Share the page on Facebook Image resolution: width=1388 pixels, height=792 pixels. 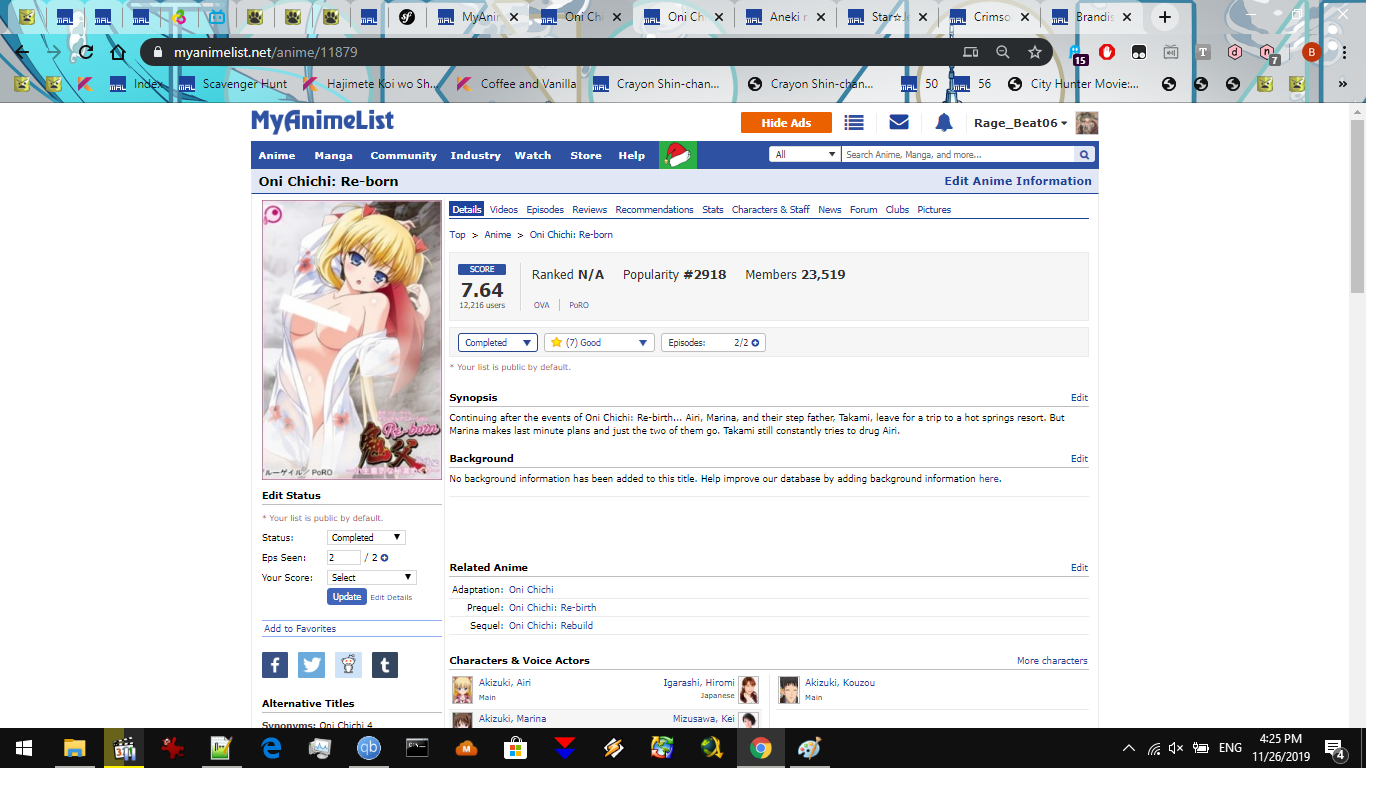click(x=275, y=665)
